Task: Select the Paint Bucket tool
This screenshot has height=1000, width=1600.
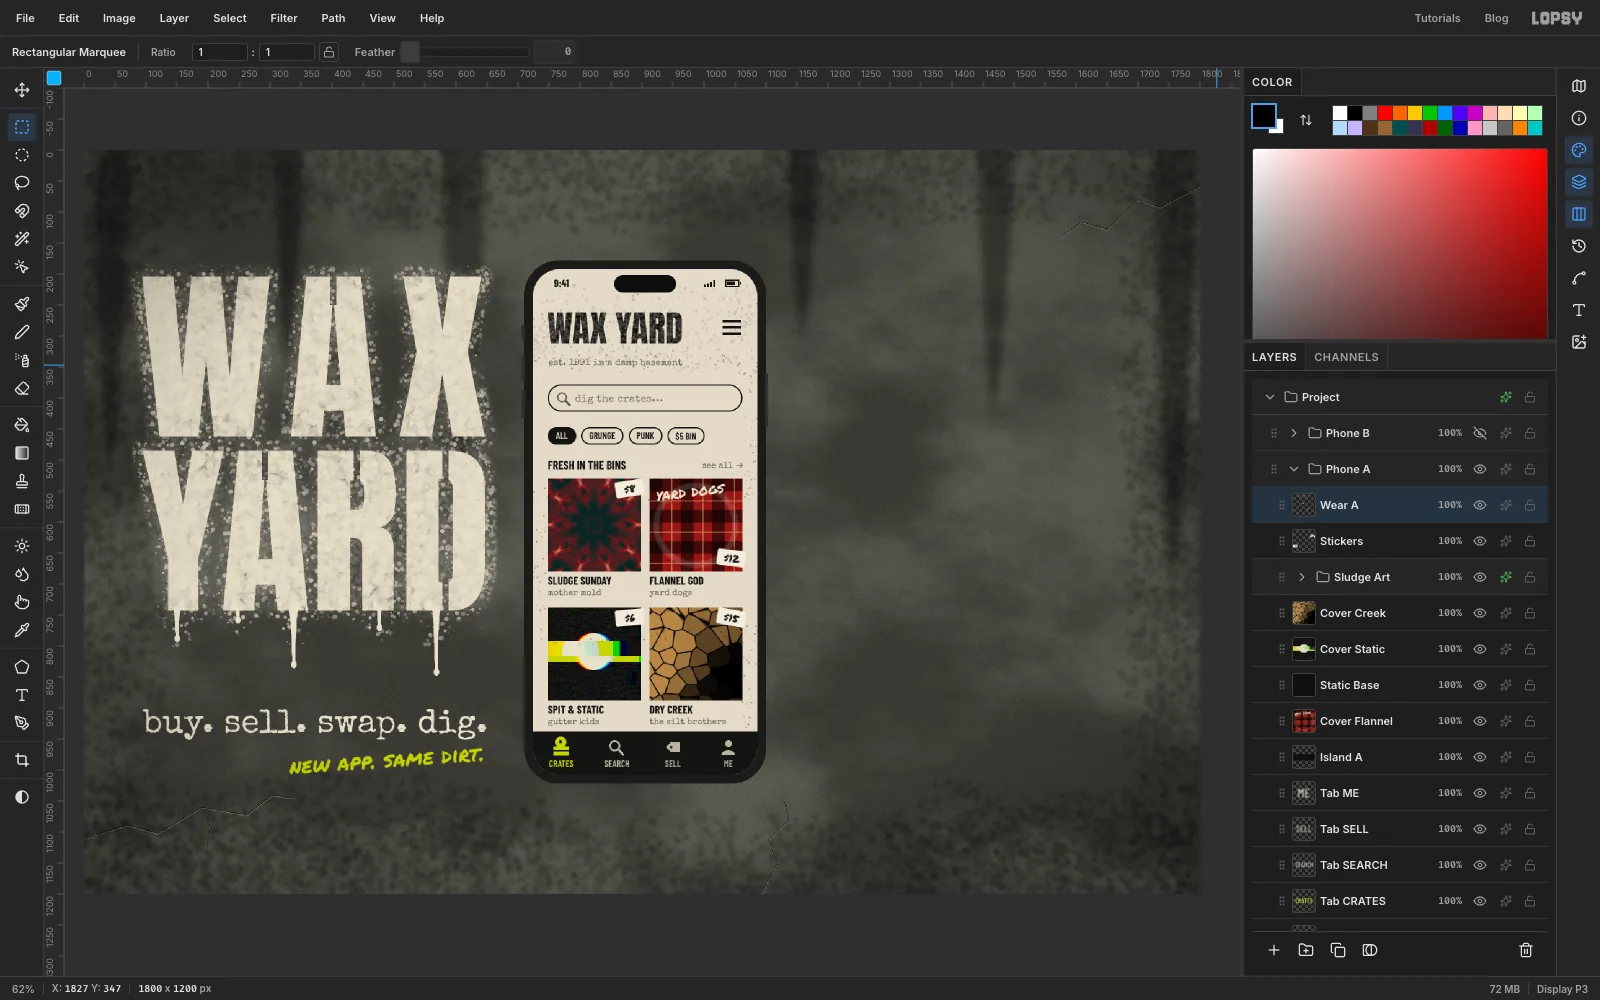Action: (22, 425)
